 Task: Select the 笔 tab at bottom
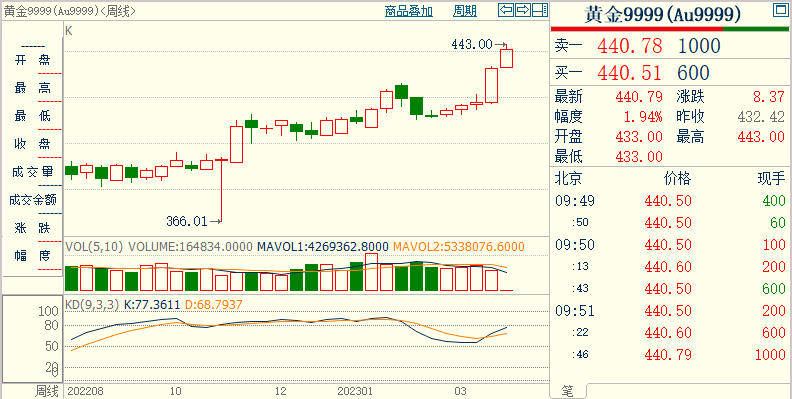point(568,391)
